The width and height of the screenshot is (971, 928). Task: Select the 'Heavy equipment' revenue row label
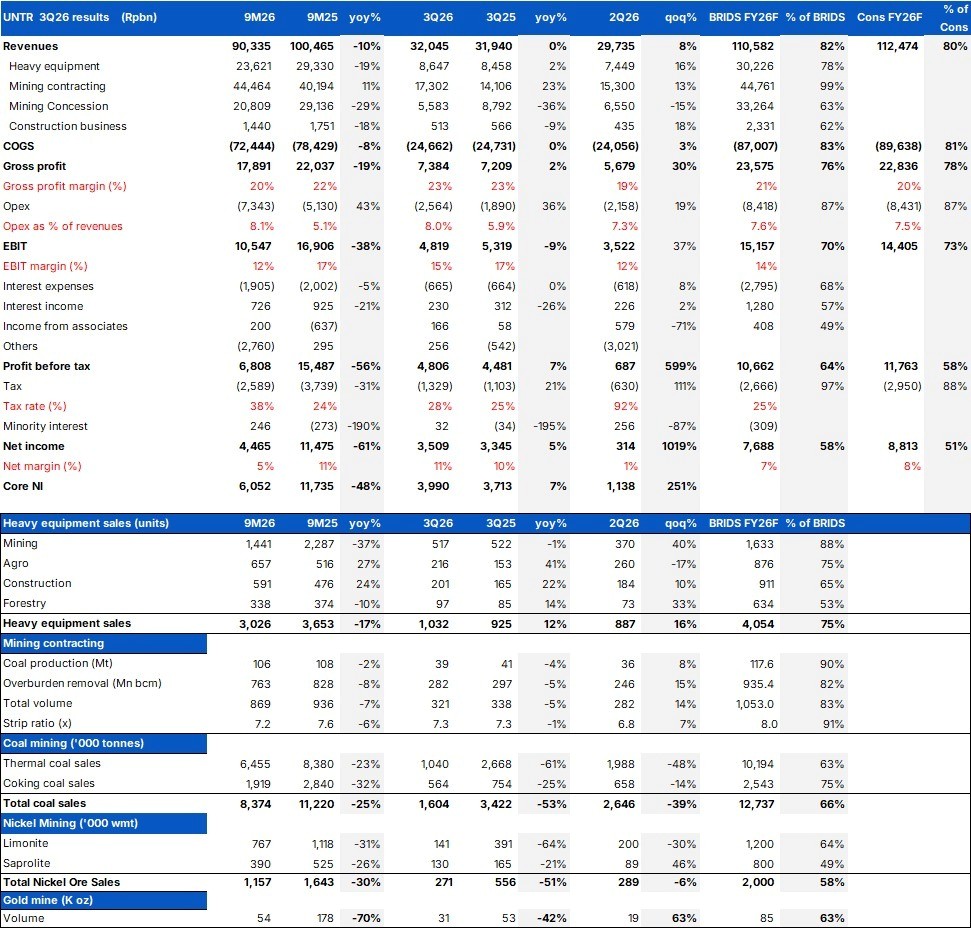tap(54, 66)
